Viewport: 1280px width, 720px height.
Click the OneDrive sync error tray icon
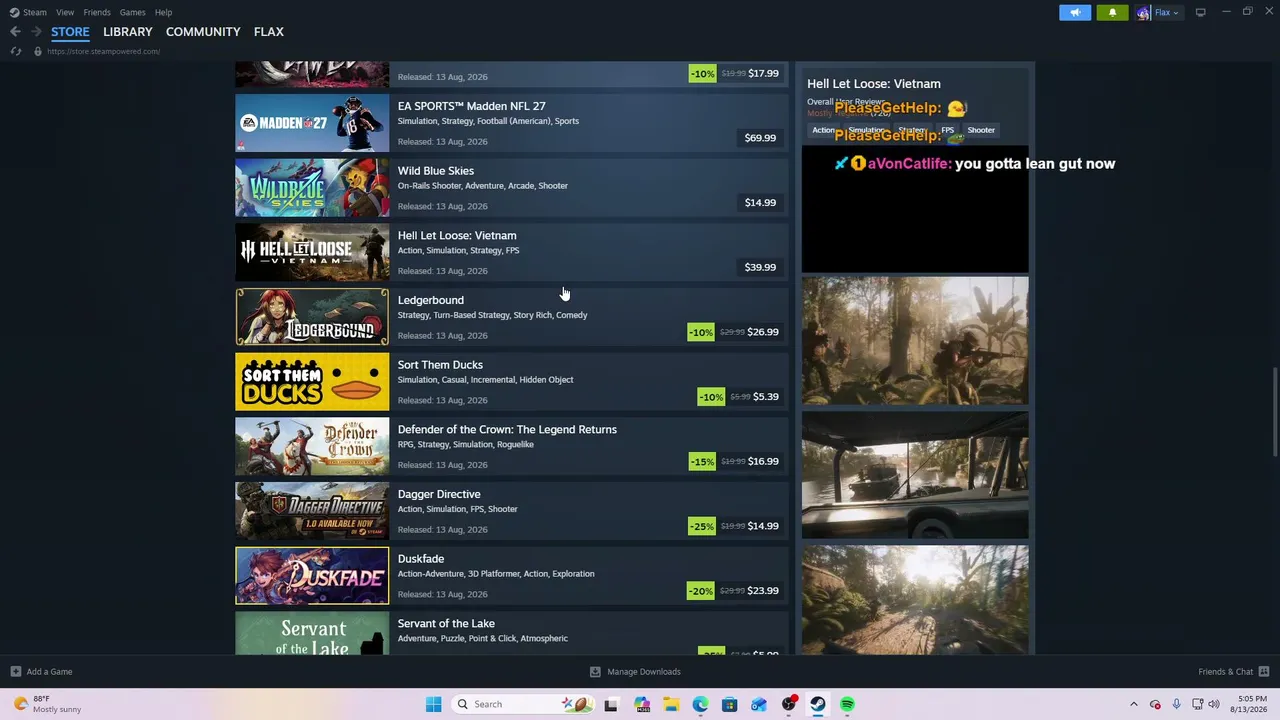1155,704
